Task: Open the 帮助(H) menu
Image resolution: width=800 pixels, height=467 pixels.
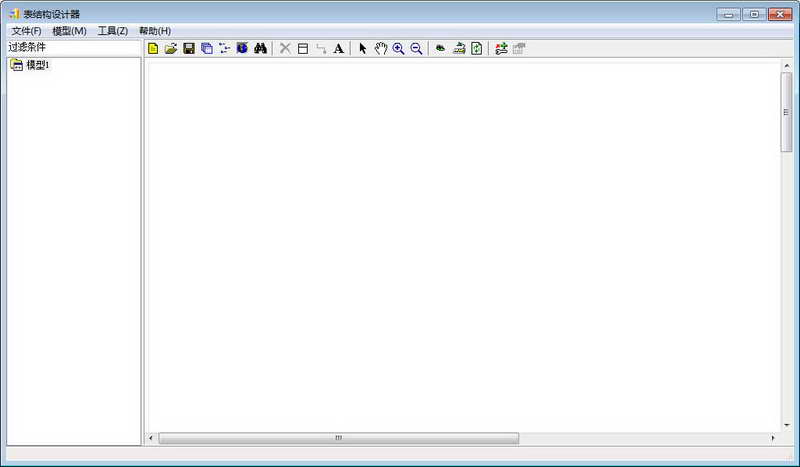Action: [x=155, y=31]
